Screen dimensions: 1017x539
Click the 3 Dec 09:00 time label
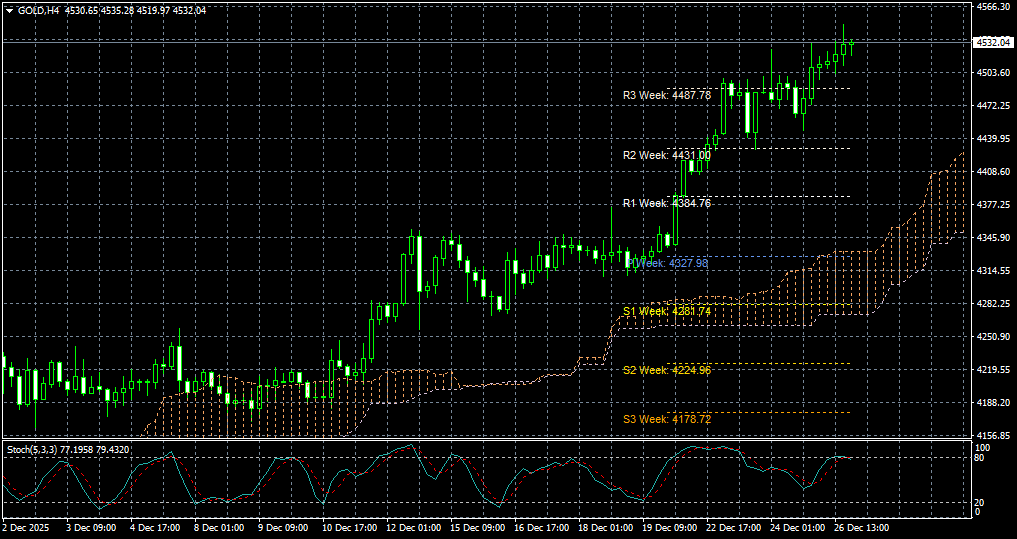91,529
